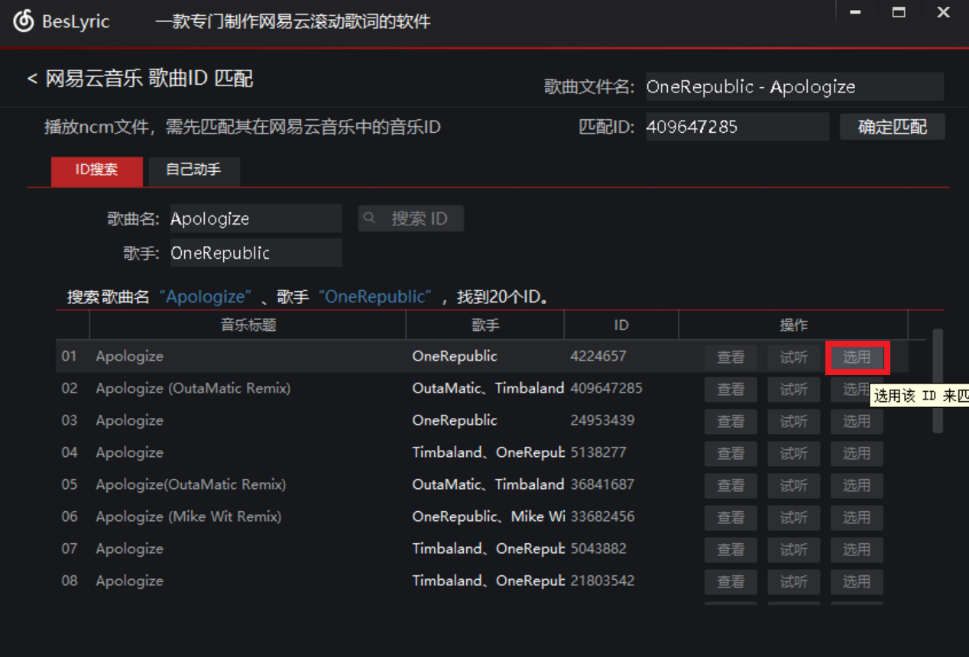Click the magnifier 搜索 ID button
Screen dimensions: 969x657
(410, 218)
